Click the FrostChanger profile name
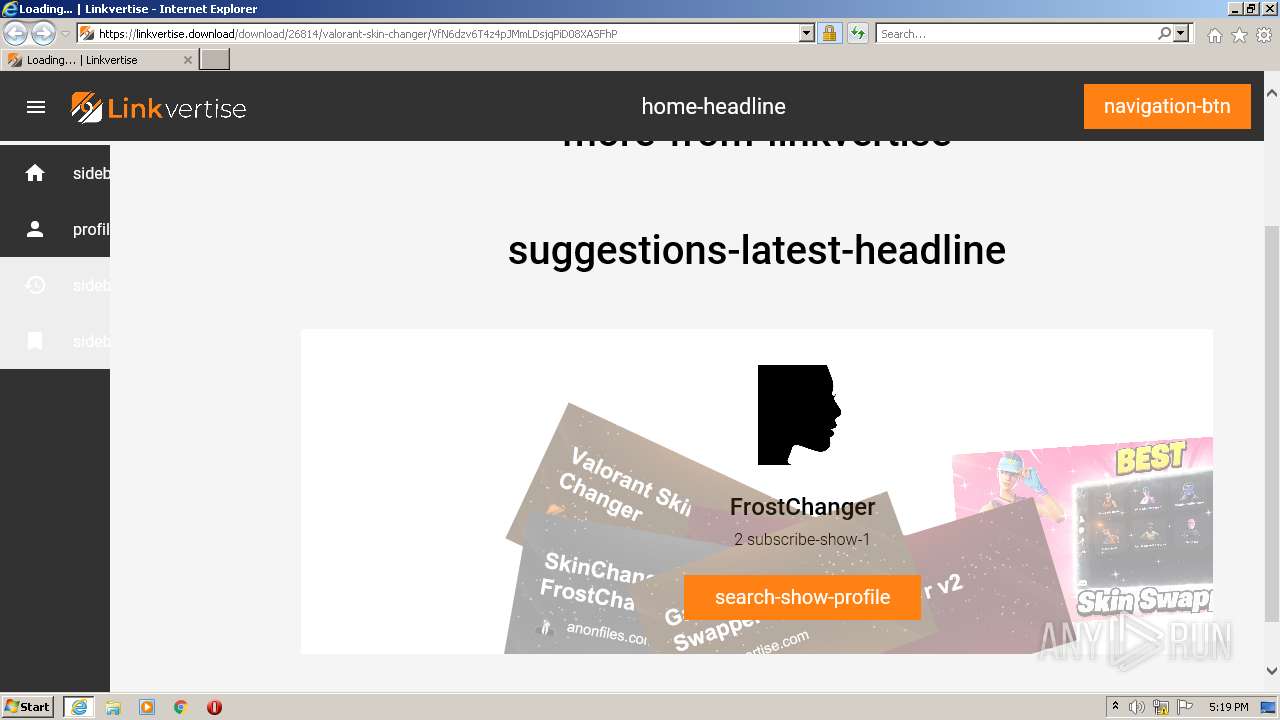Screen dimensions: 1280x720 [802, 507]
